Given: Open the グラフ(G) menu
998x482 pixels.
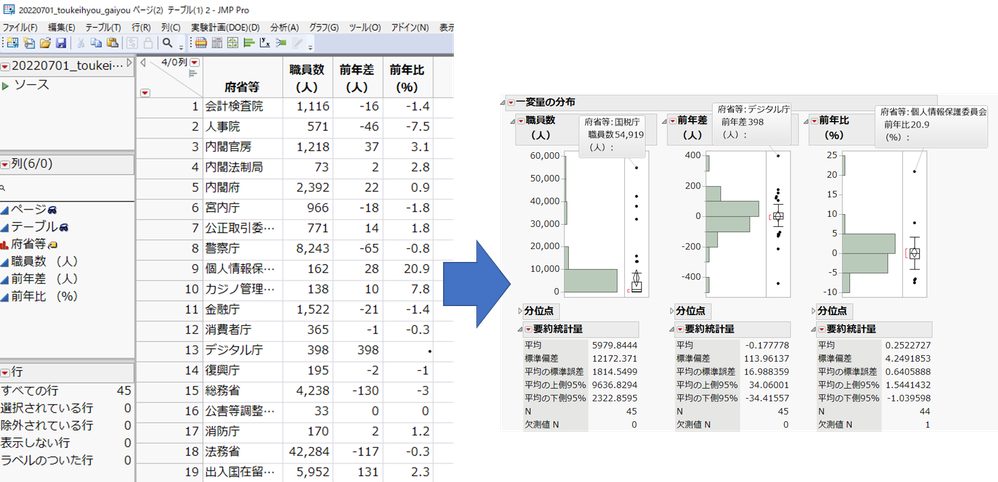Looking at the screenshot, I should [324, 27].
